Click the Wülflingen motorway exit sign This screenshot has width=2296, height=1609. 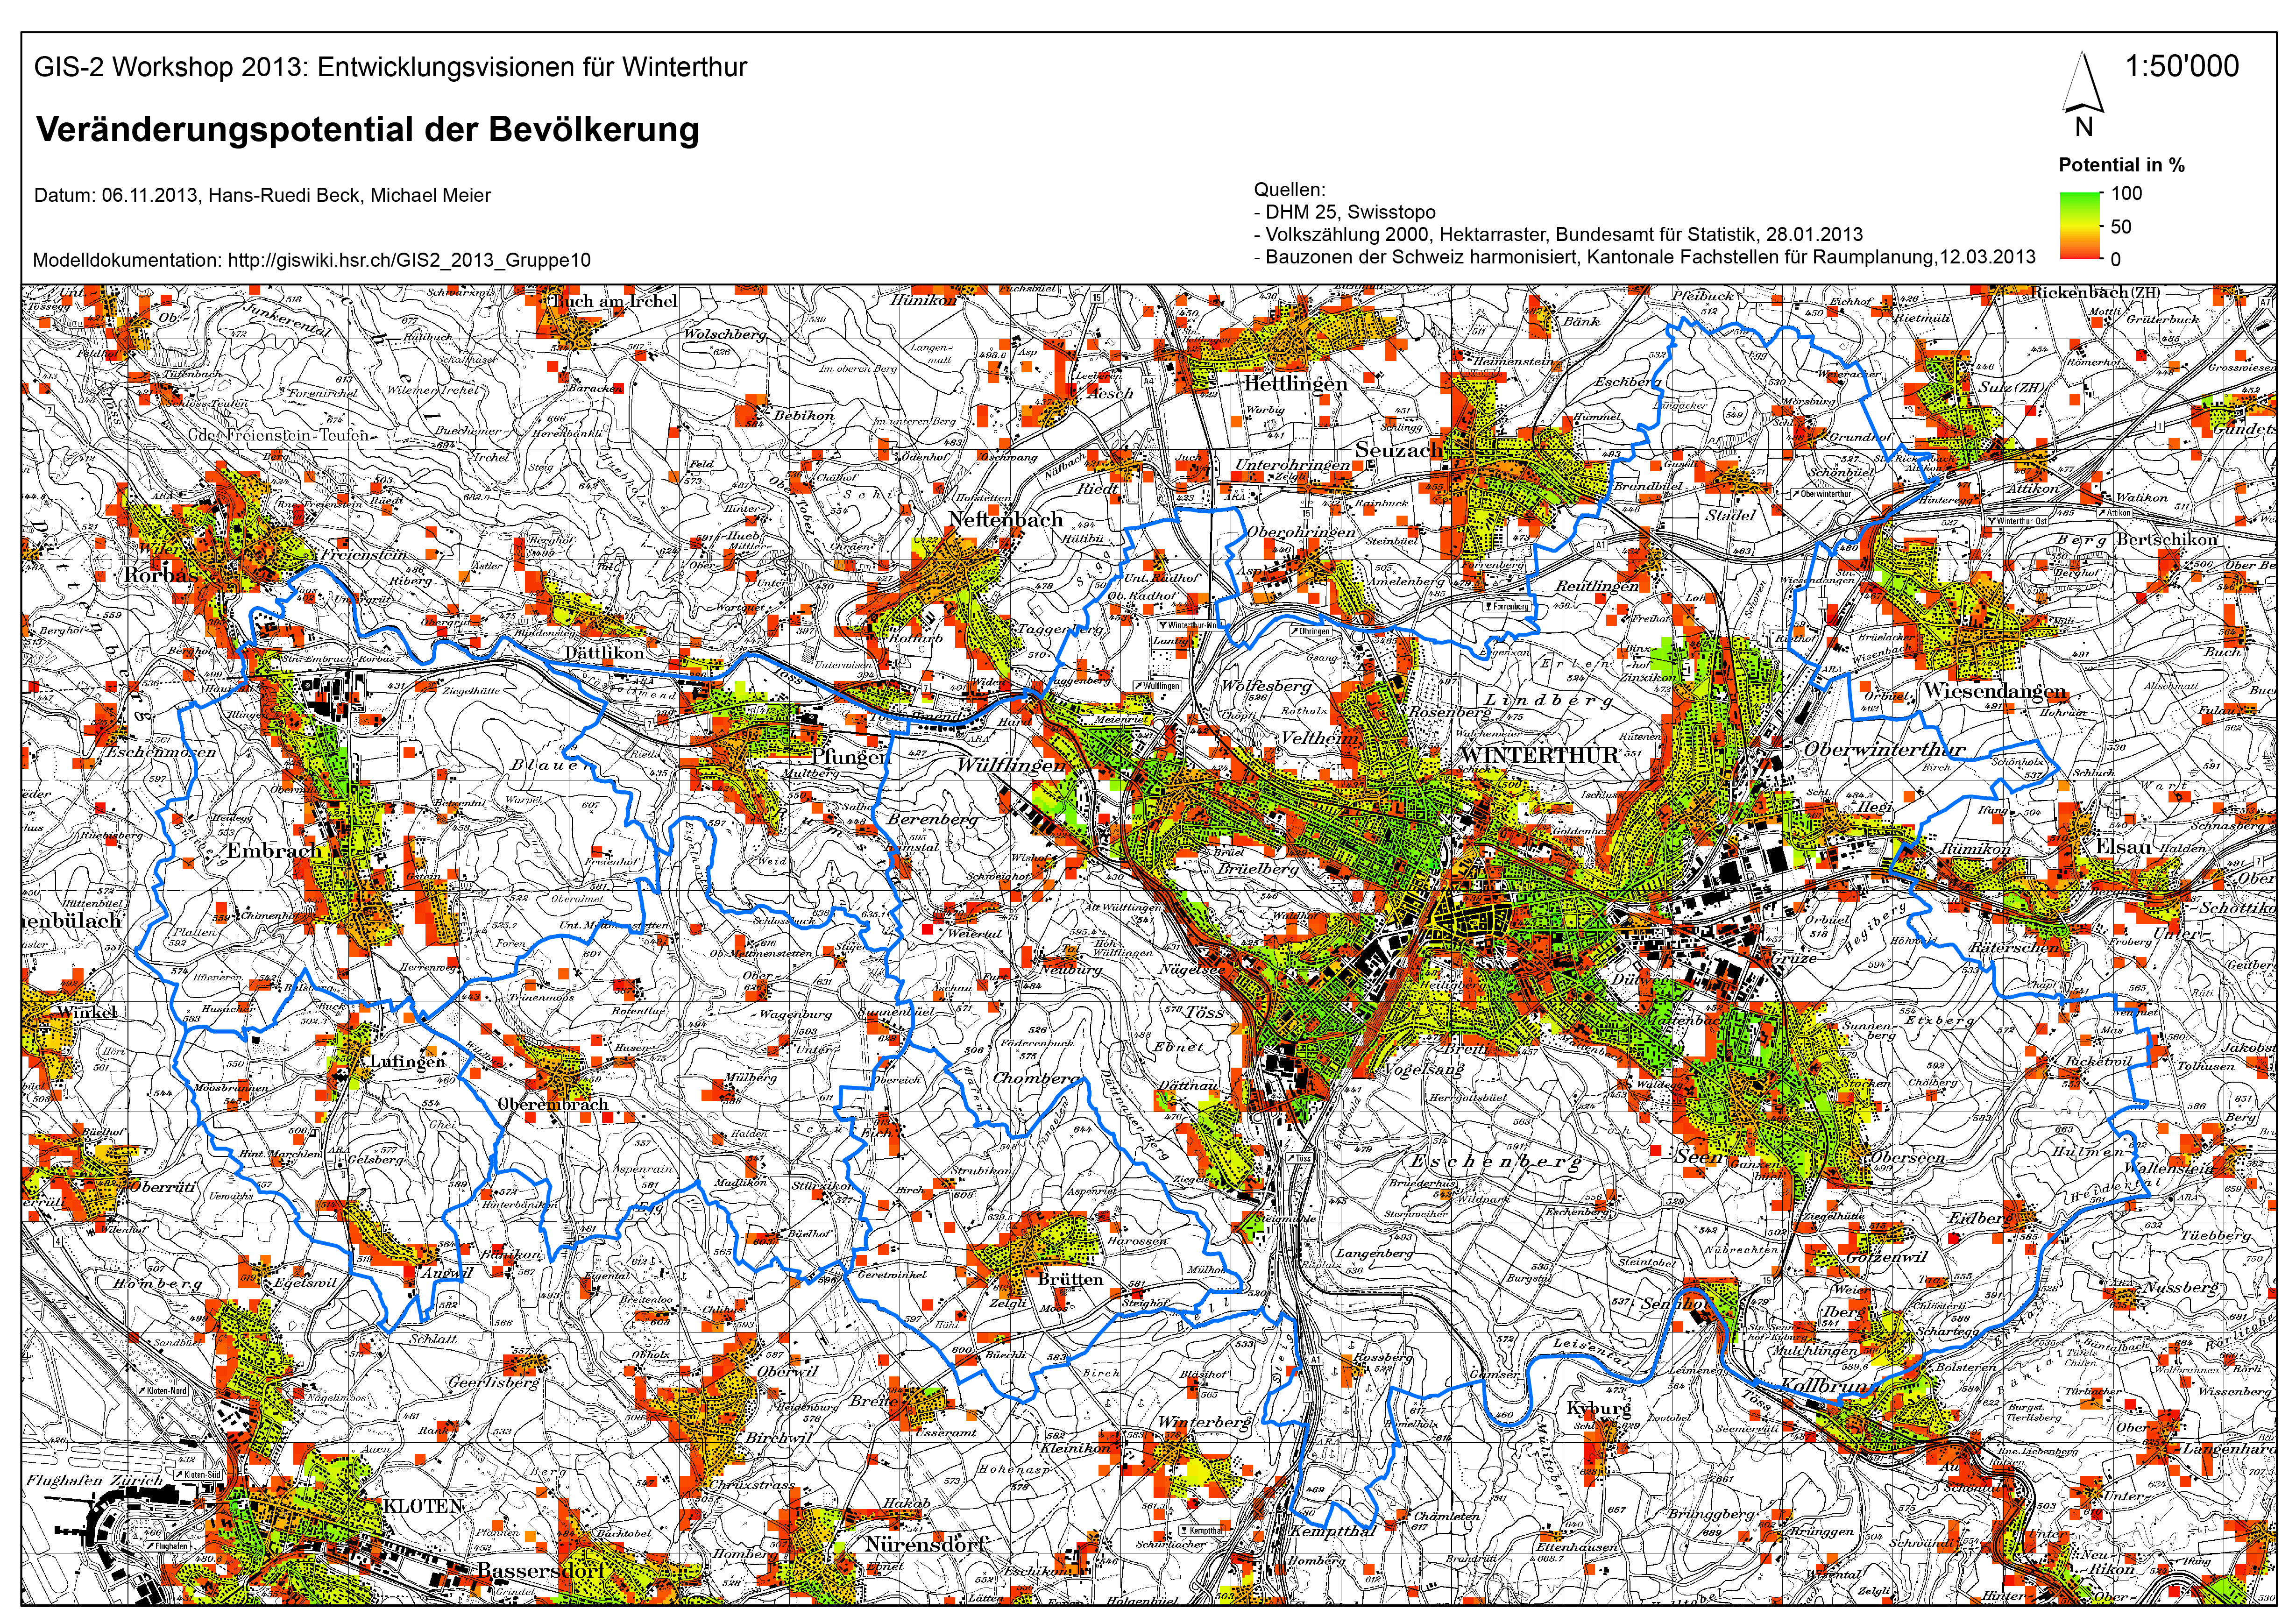(x=1158, y=686)
